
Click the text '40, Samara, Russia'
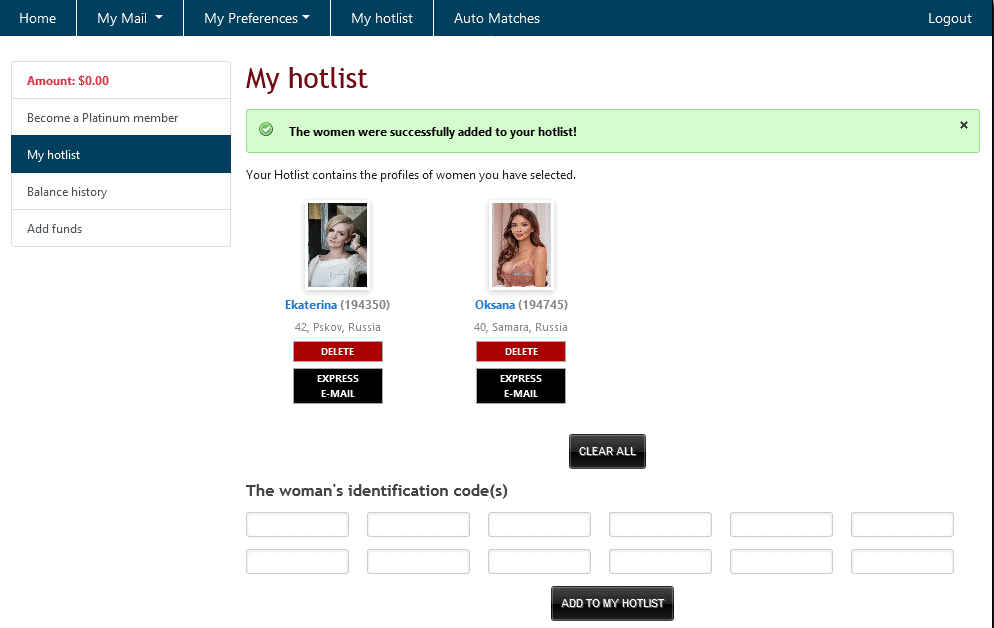(520, 327)
